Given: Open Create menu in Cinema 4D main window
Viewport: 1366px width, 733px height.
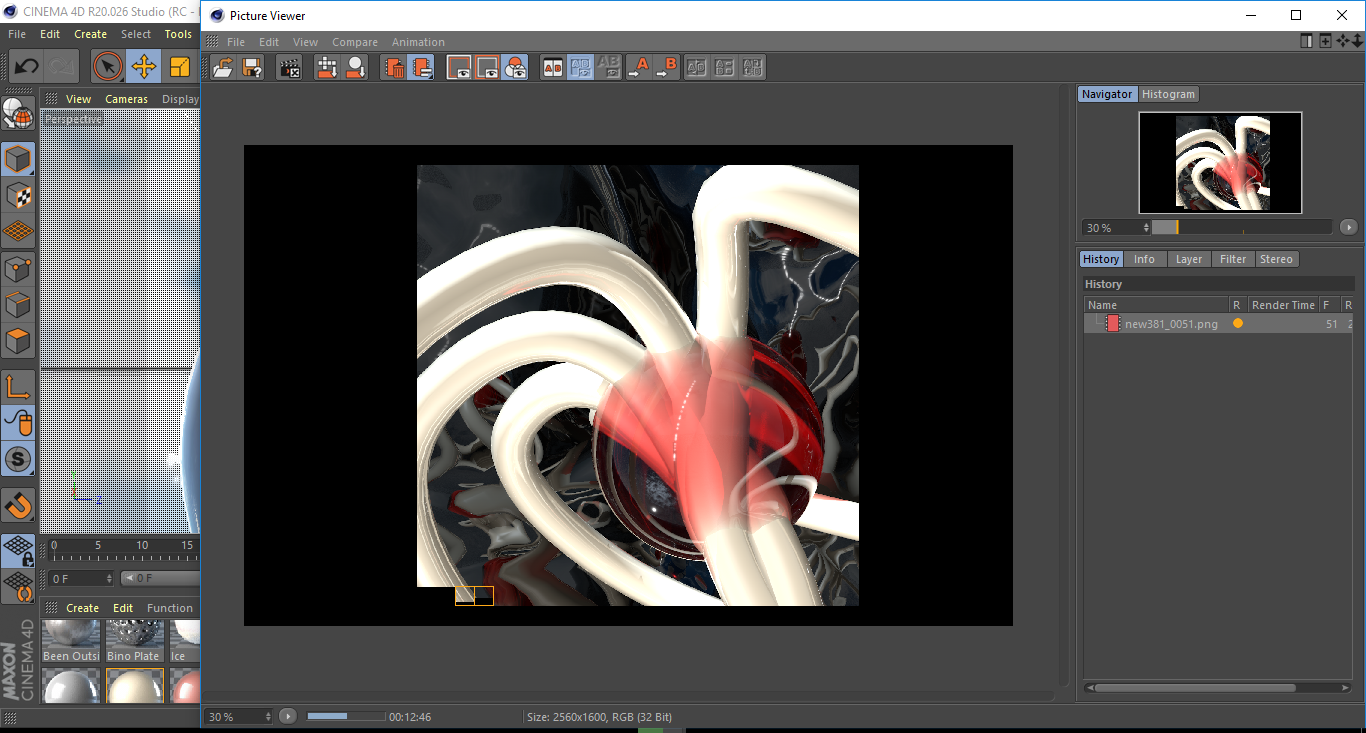Looking at the screenshot, I should (90, 34).
